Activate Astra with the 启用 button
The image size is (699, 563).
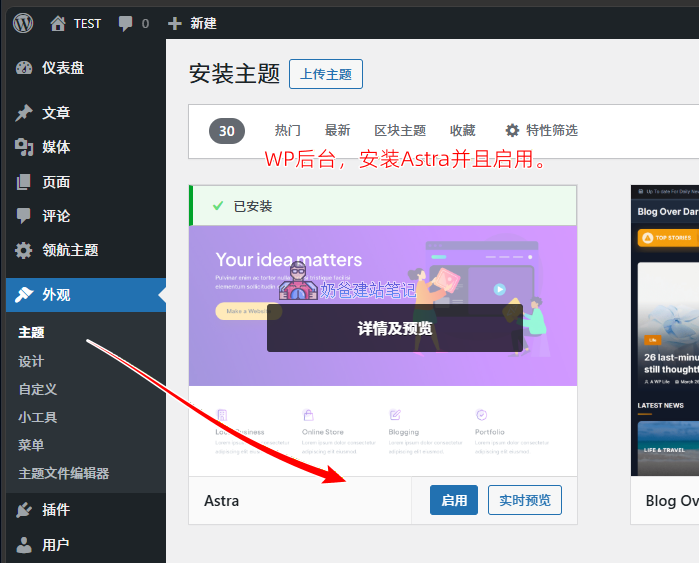tap(454, 500)
